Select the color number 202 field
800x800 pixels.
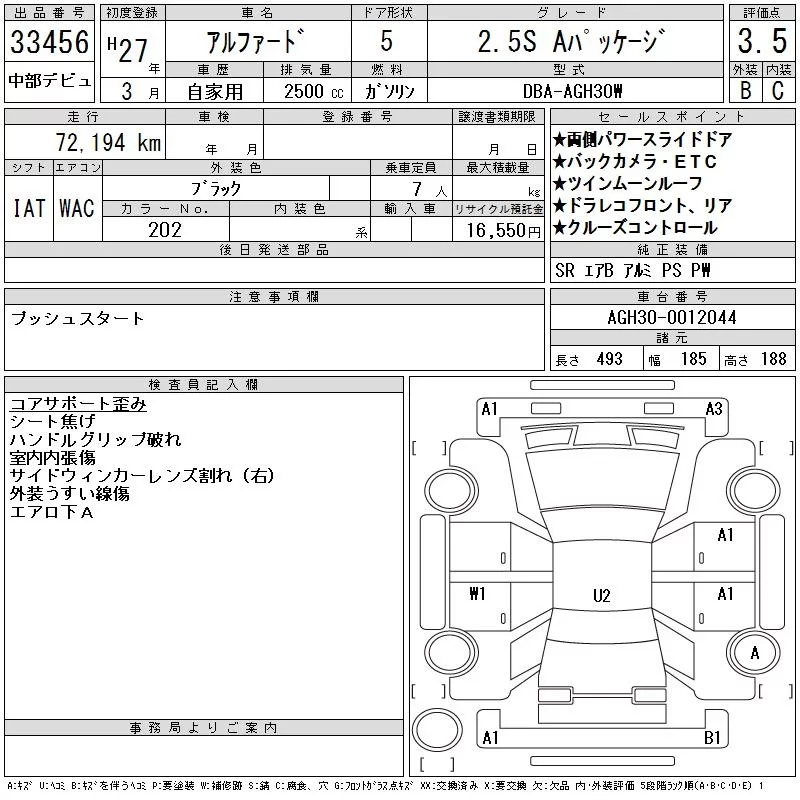coord(165,230)
